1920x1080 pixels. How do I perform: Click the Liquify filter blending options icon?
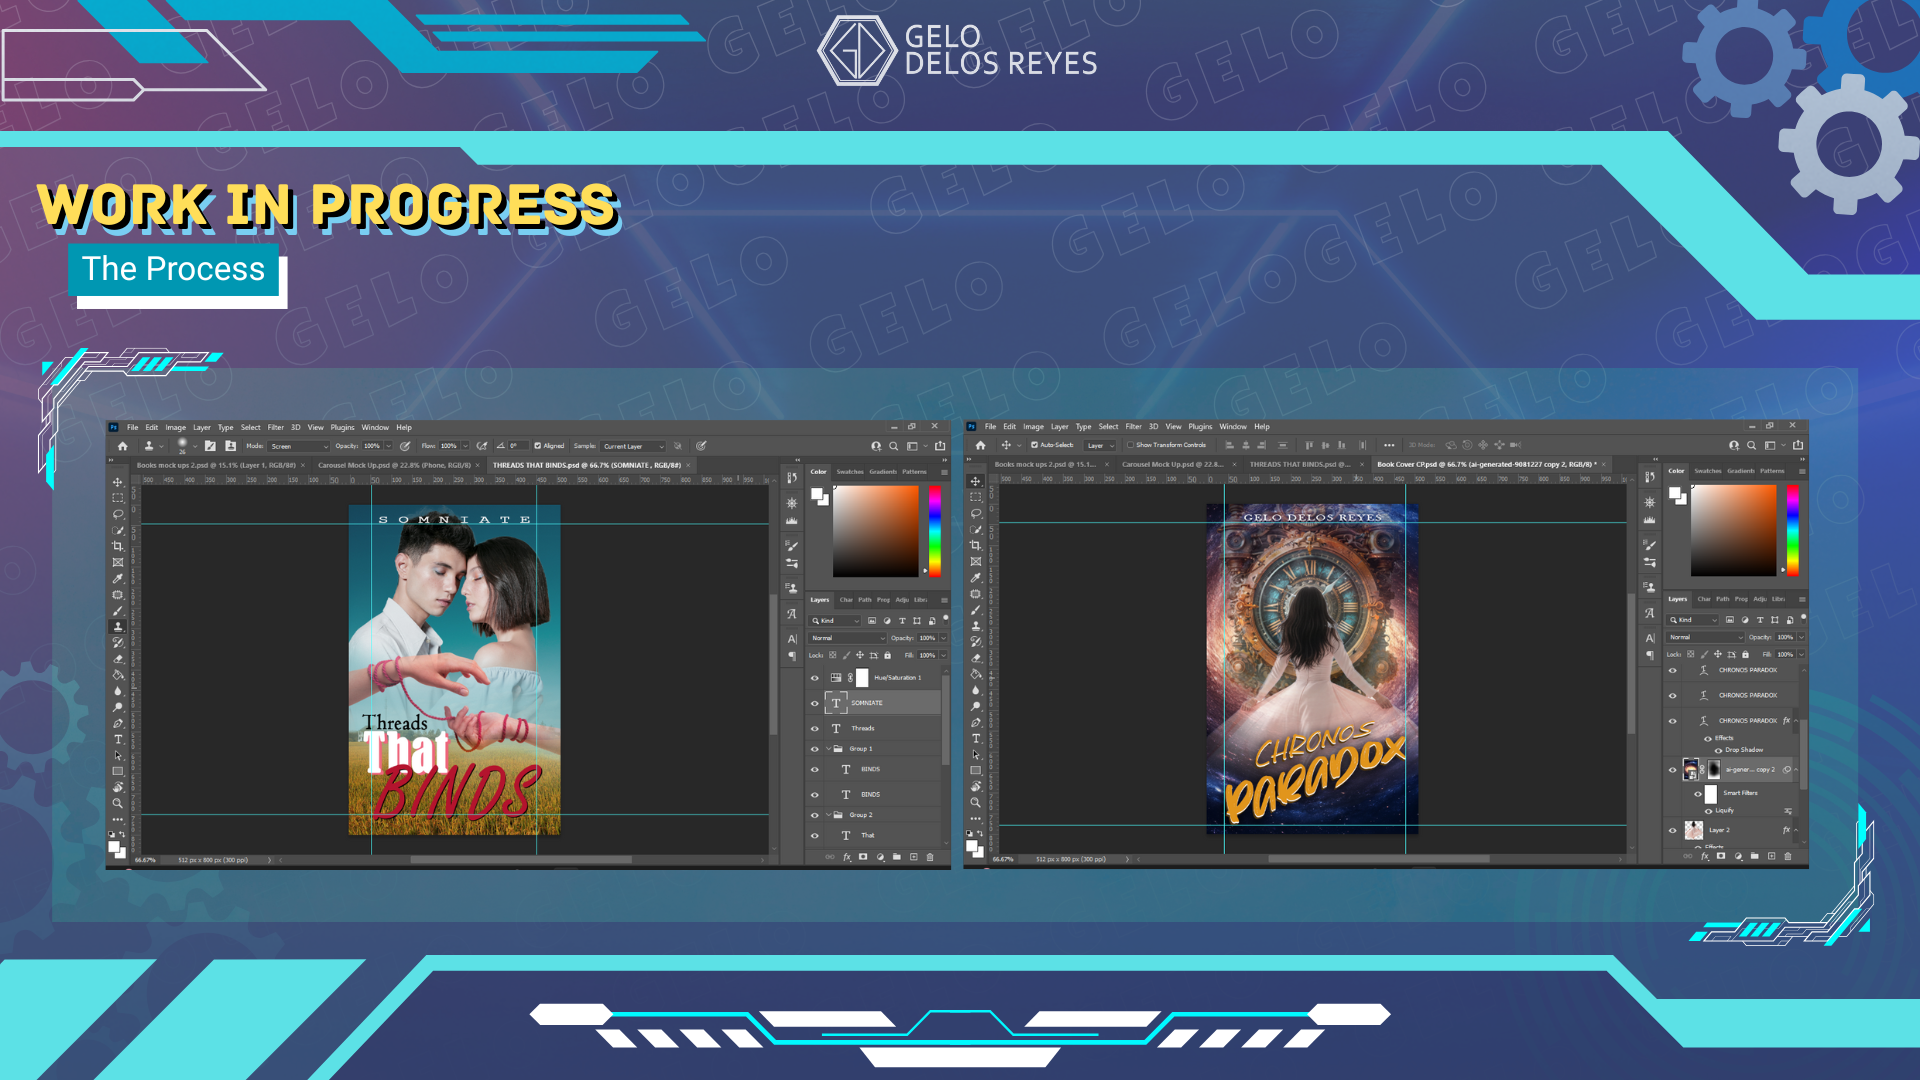pyautogui.click(x=1788, y=811)
